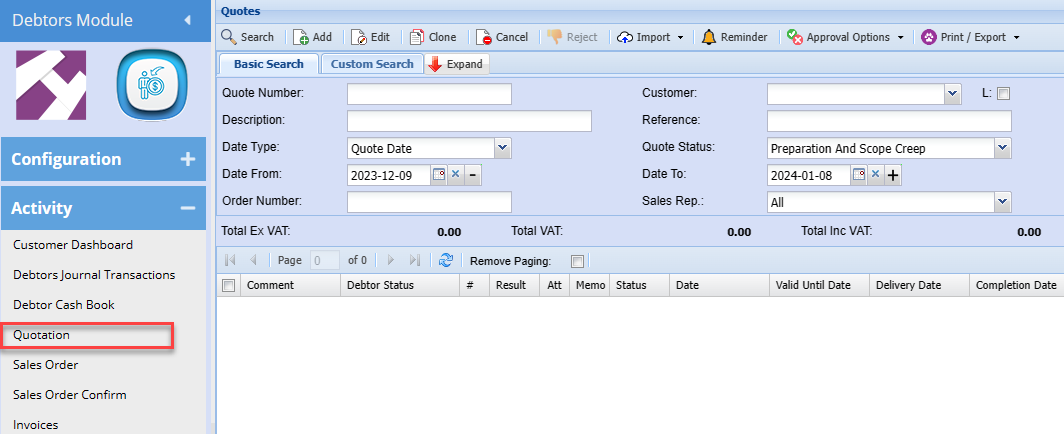This screenshot has height=434, width=1064.
Task: Refresh the quotes grid
Action: 447,260
